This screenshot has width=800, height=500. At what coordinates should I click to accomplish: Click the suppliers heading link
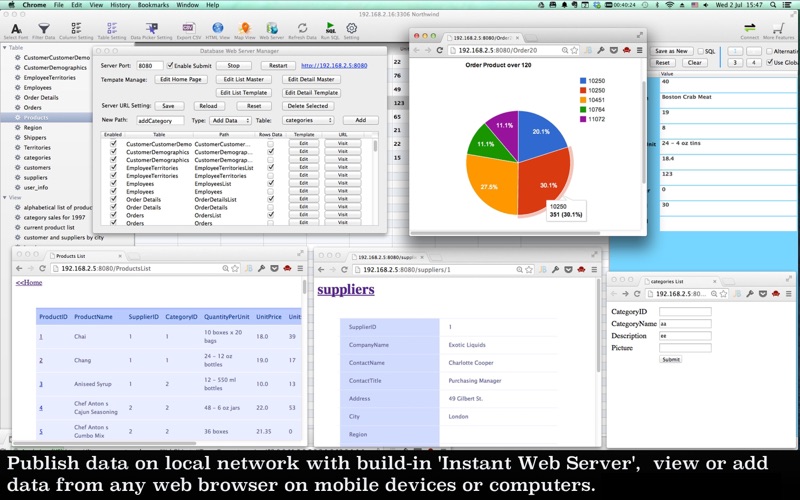[346, 290]
